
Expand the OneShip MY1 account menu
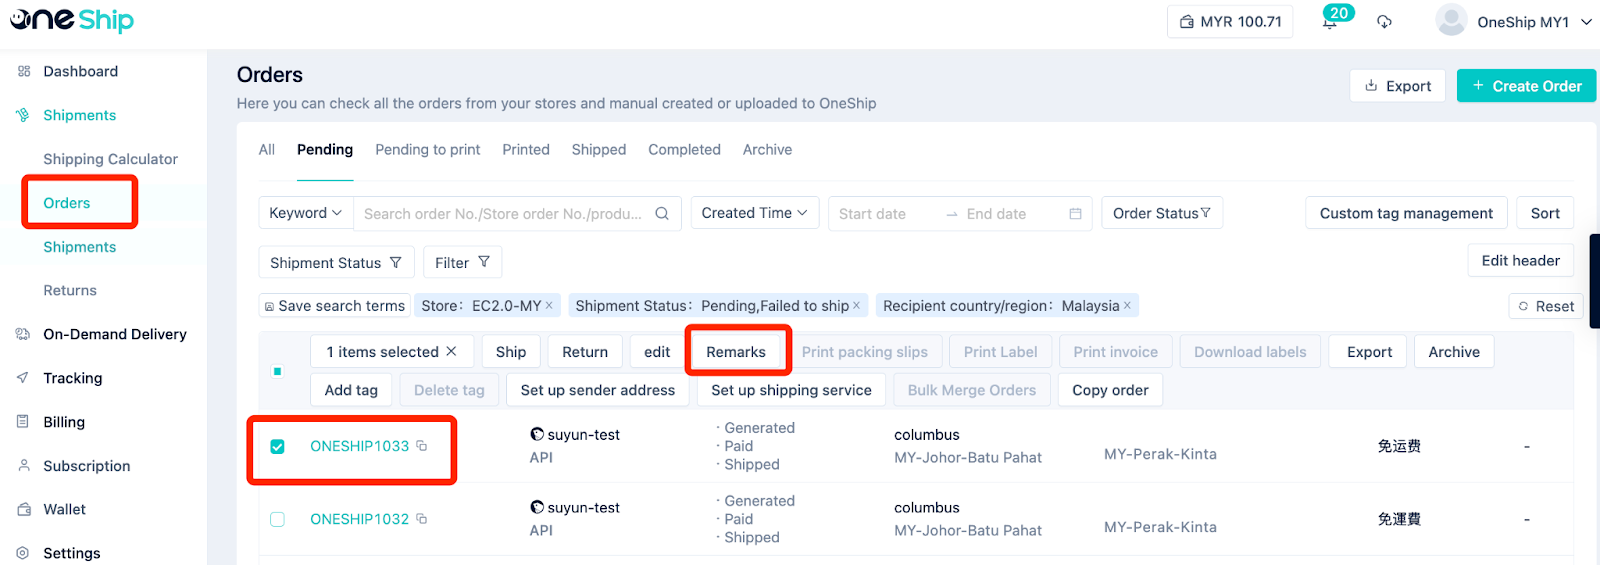click(1586, 22)
